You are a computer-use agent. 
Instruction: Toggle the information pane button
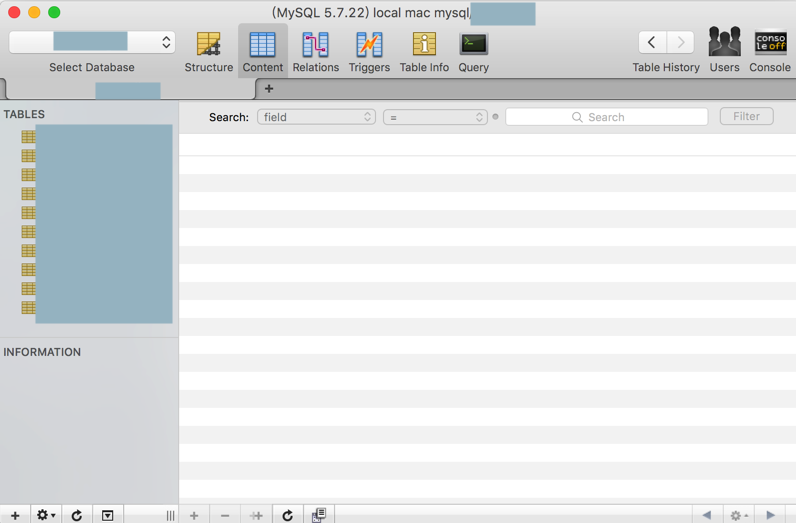pyautogui.click(x=108, y=515)
